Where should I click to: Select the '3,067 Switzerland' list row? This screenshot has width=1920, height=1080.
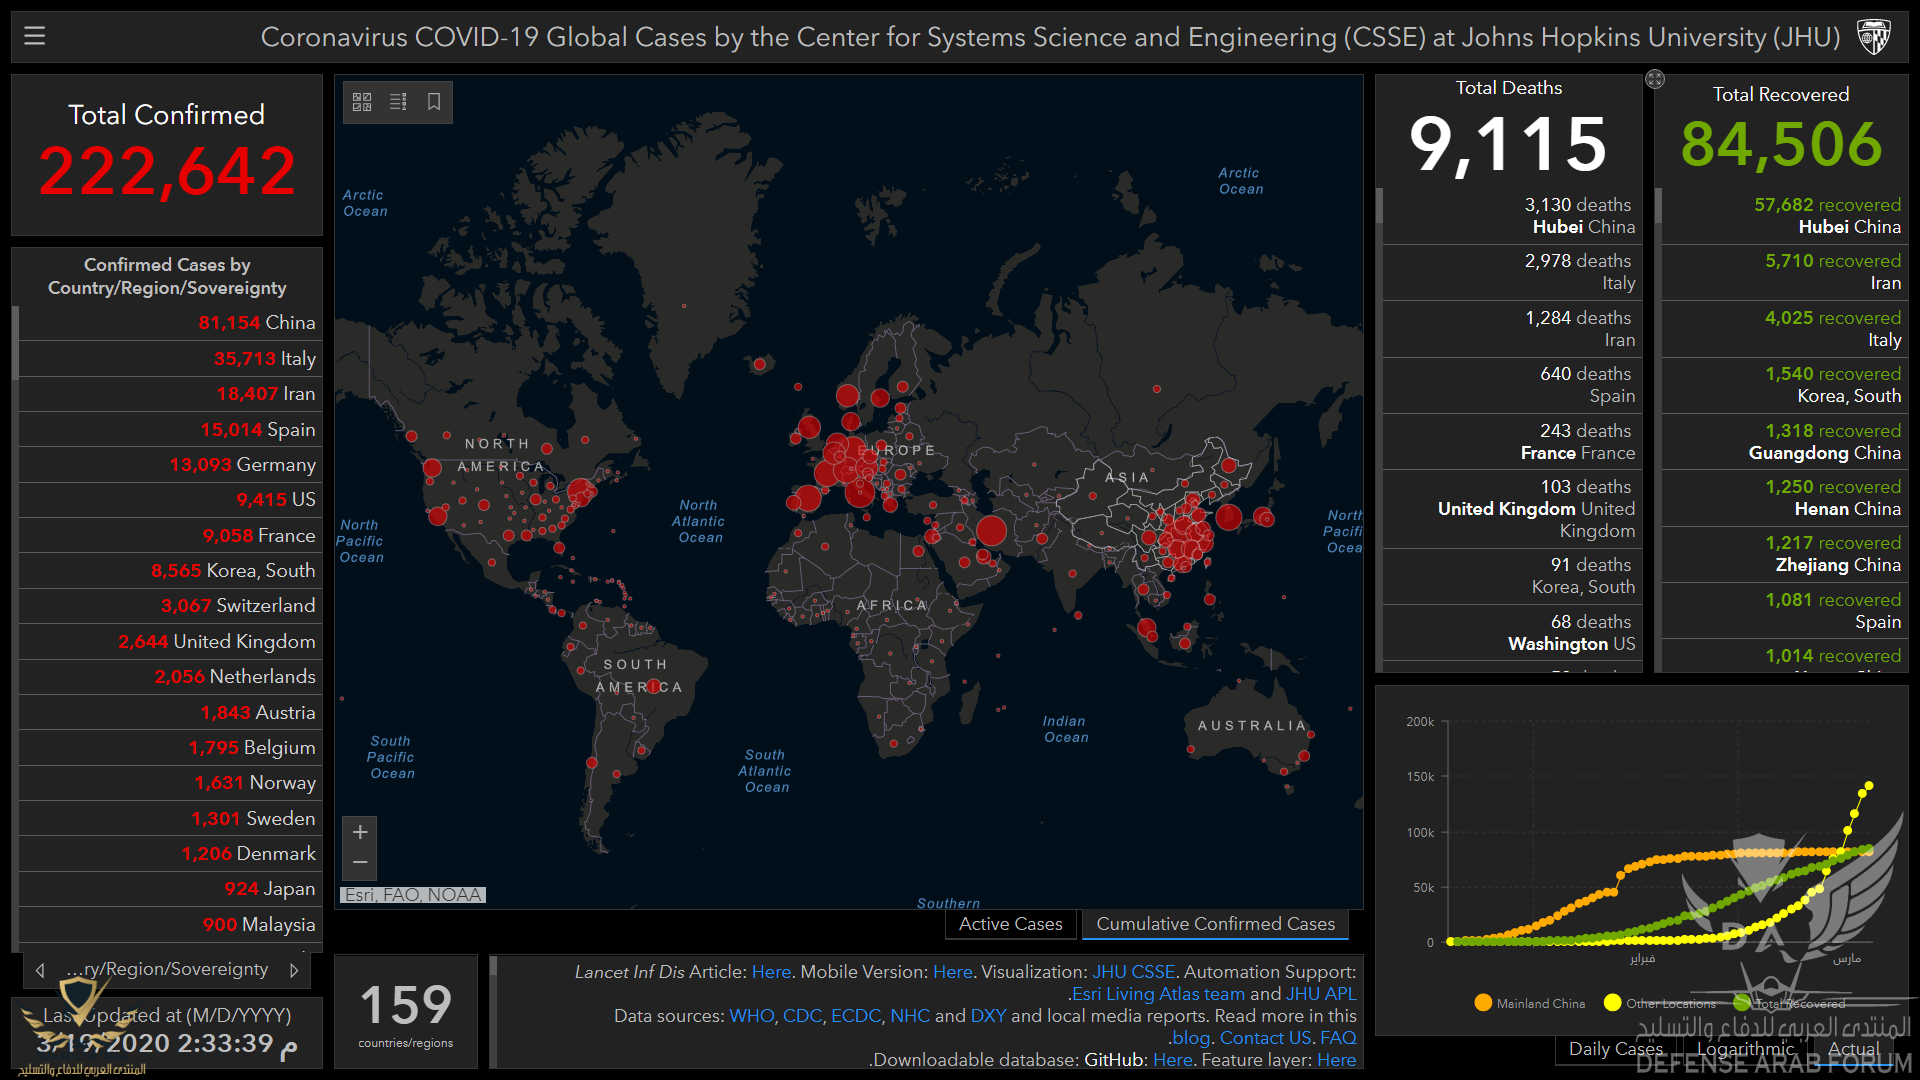pos(169,606)
